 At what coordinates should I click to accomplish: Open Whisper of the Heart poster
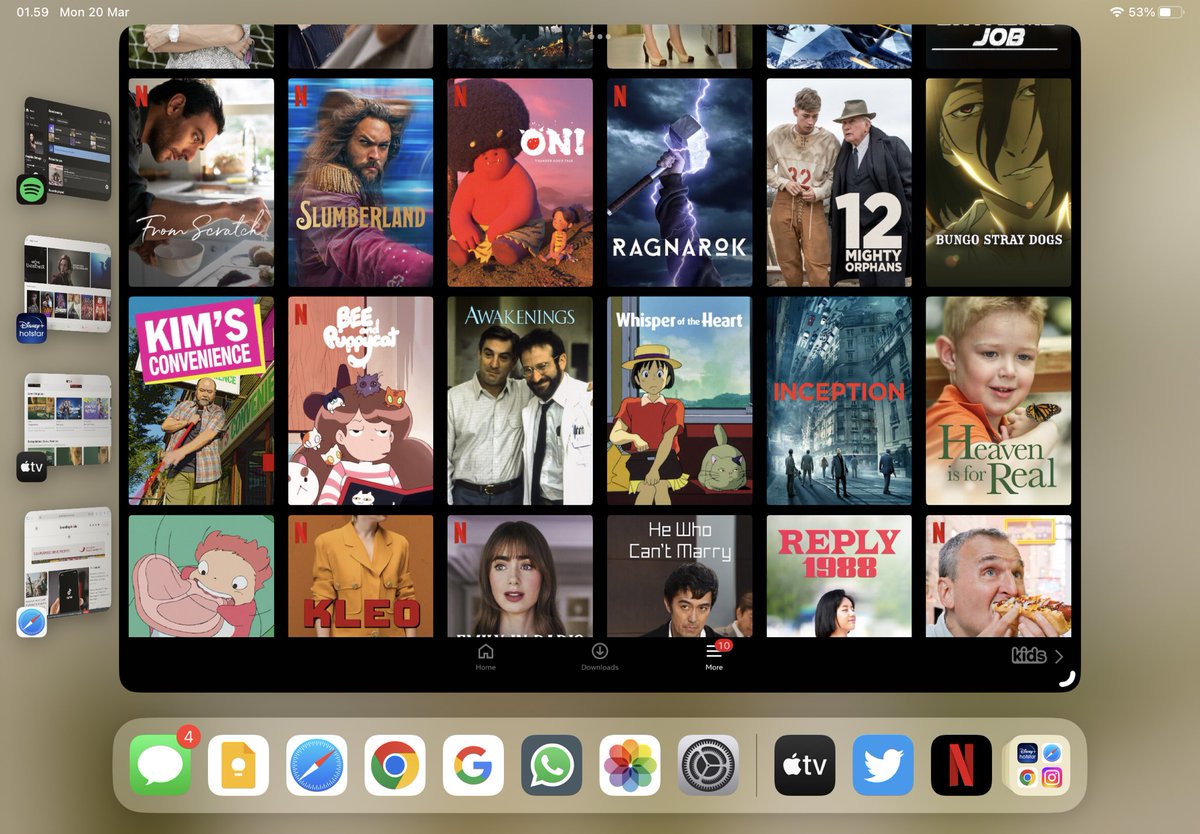[680, 401]
